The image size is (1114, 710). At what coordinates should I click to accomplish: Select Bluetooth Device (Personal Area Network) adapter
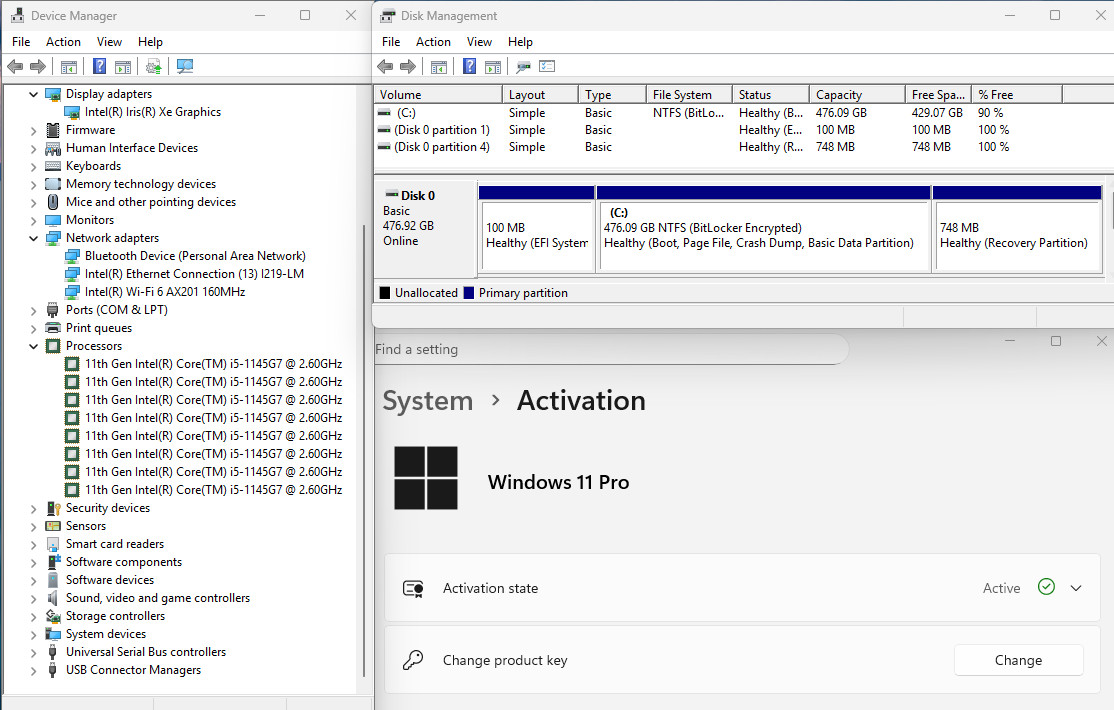tap(195, 256)
